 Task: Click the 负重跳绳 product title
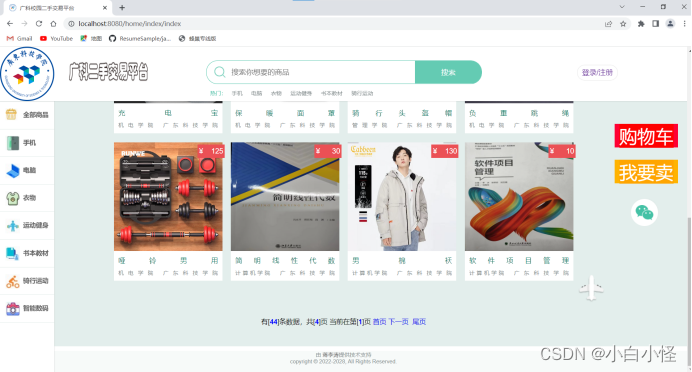(519, 113)
